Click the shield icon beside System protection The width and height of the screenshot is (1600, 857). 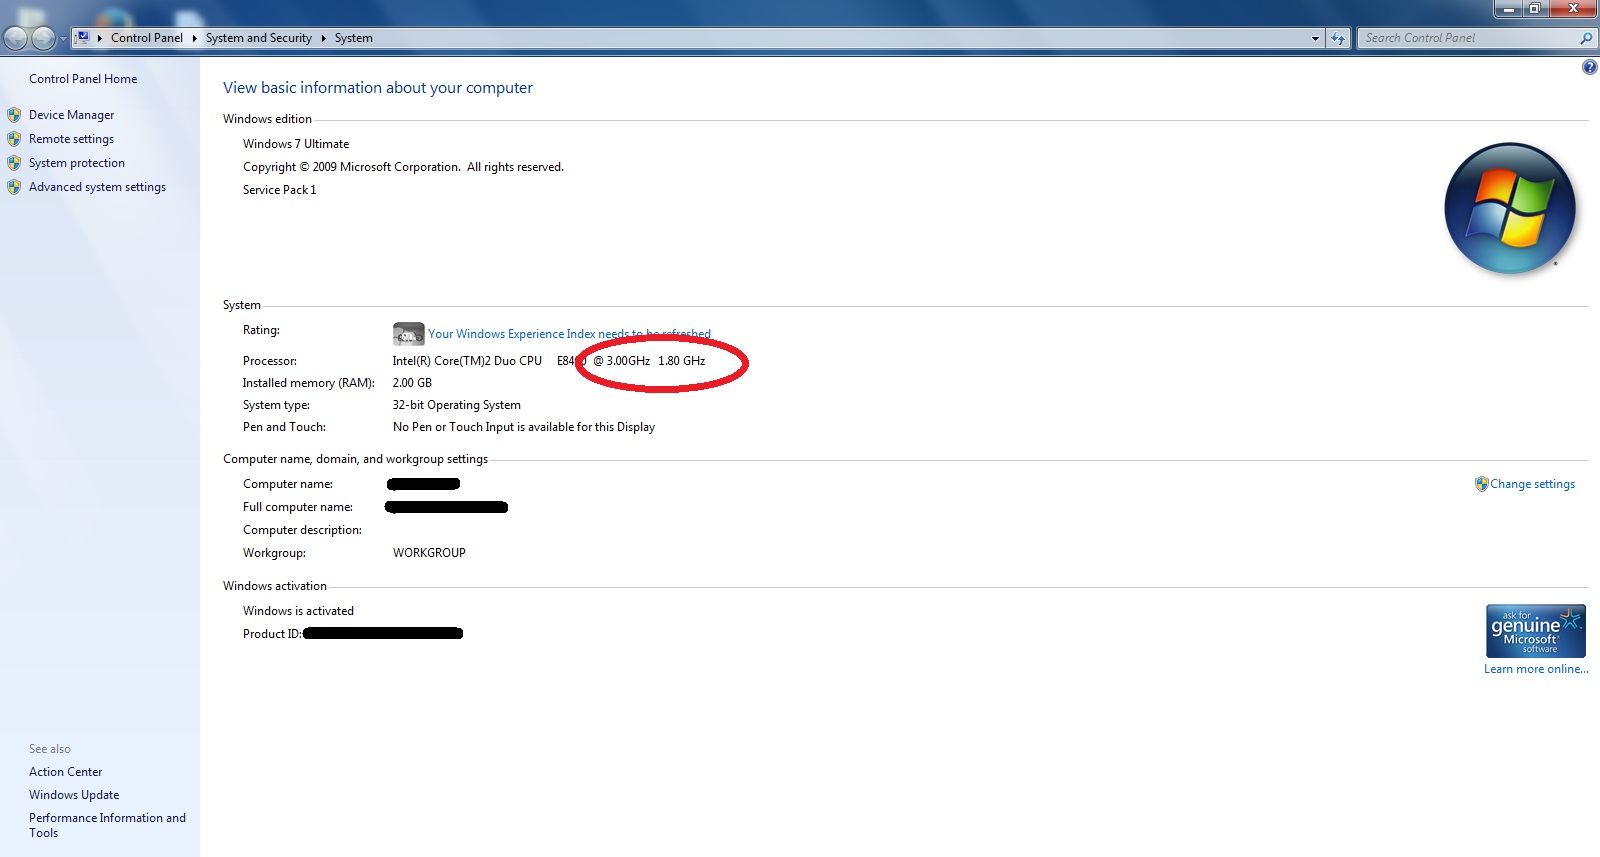pos(14,163)
